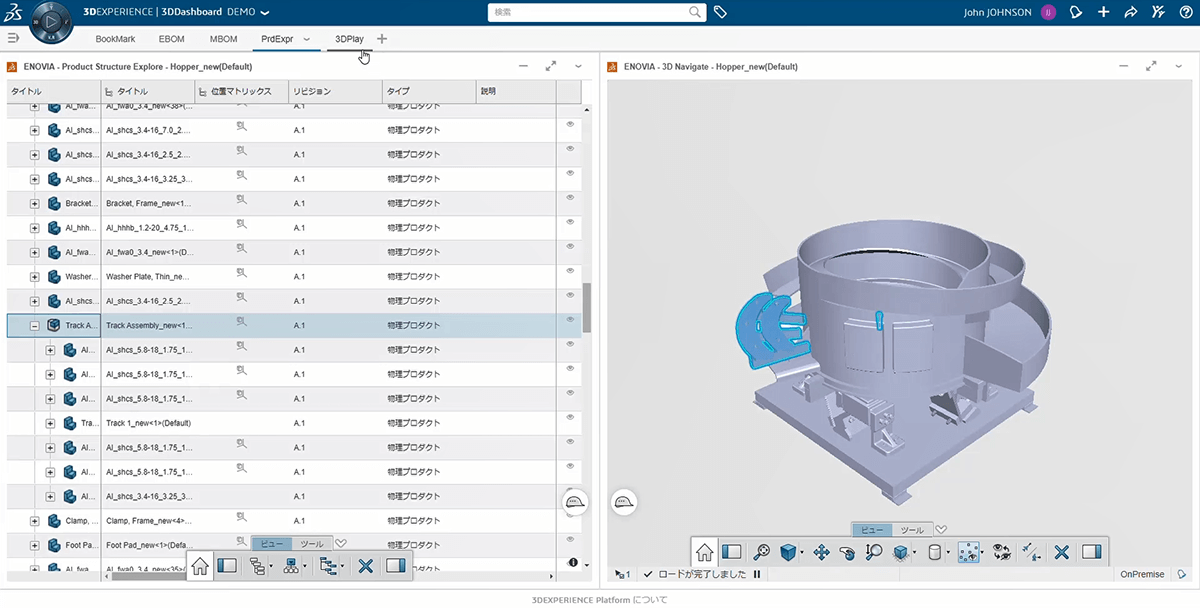Screen dimensions: 1200x608
Task: Expand the Foot Pad tree node
Action: pos(35,545)
